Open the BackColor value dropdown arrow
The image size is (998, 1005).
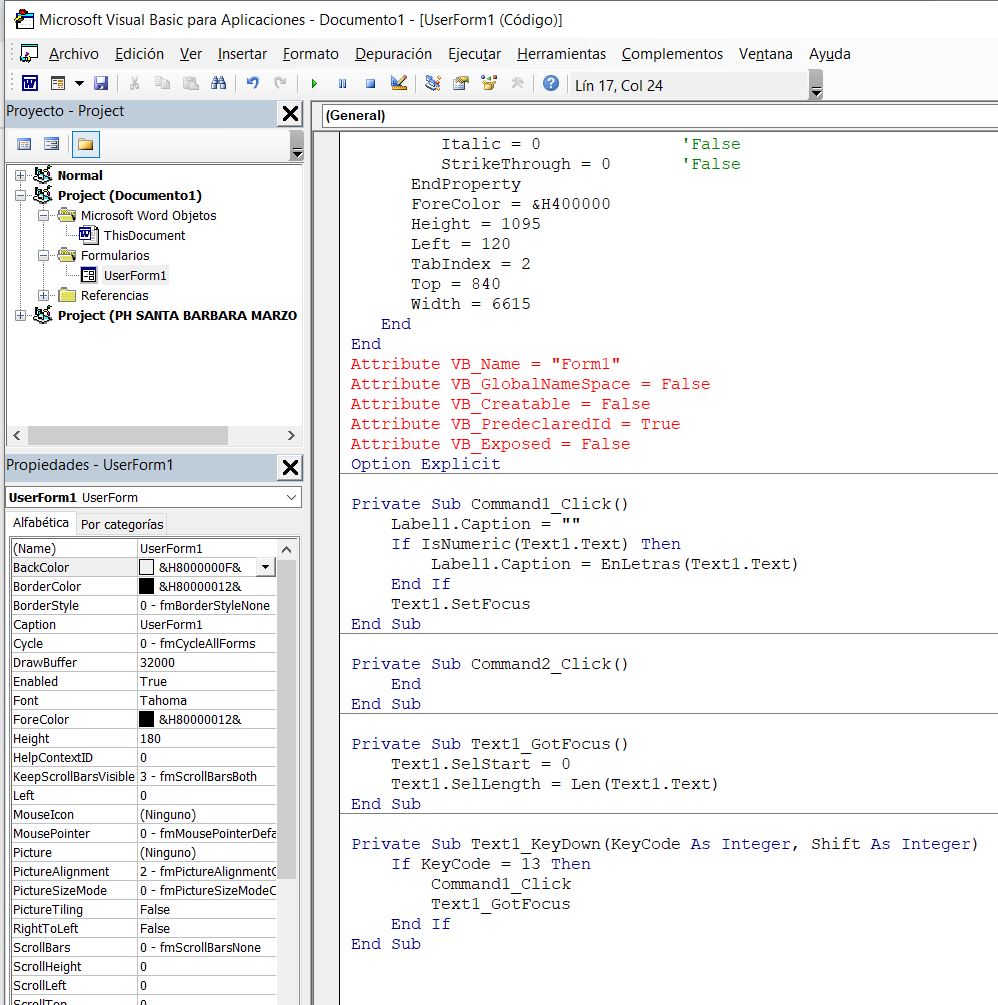pos(265,567)
